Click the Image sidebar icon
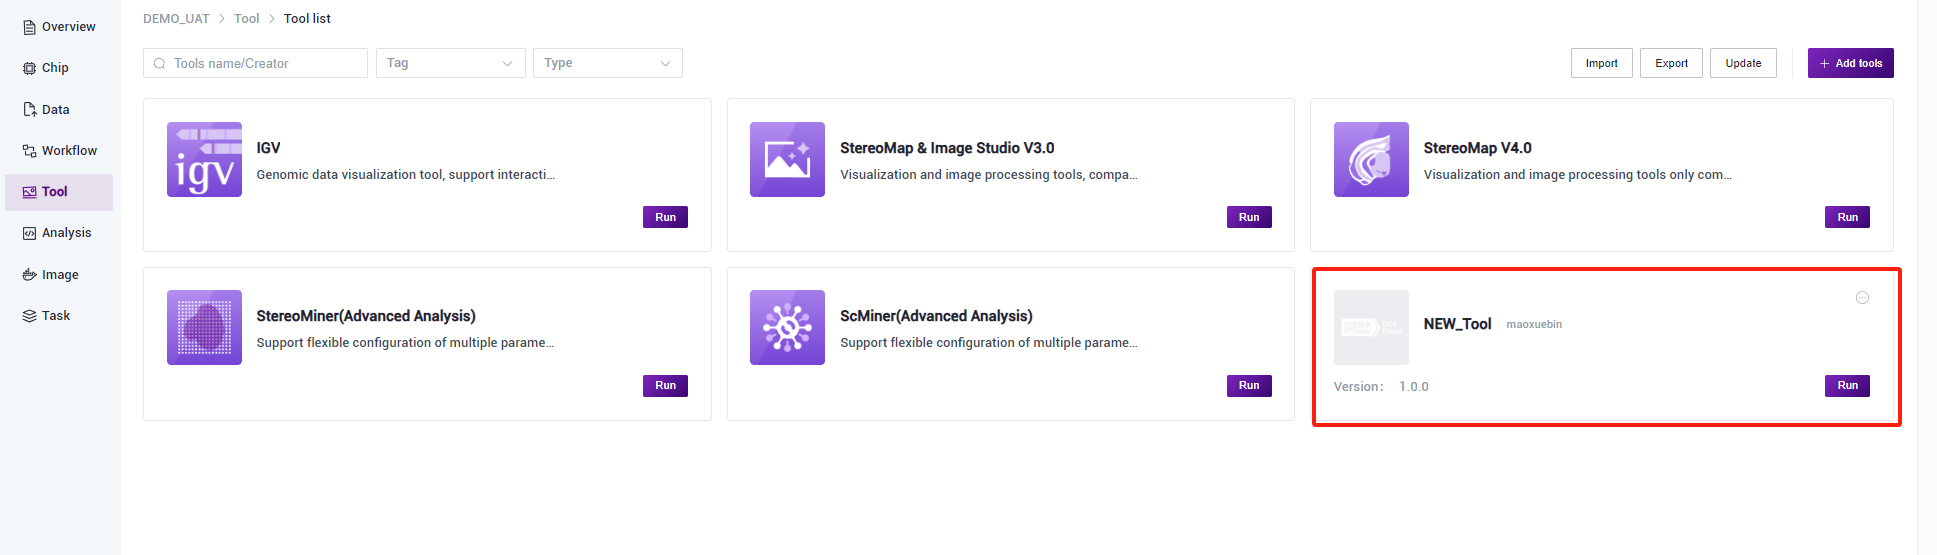The image size is (1937, 555). coord(29,275)
